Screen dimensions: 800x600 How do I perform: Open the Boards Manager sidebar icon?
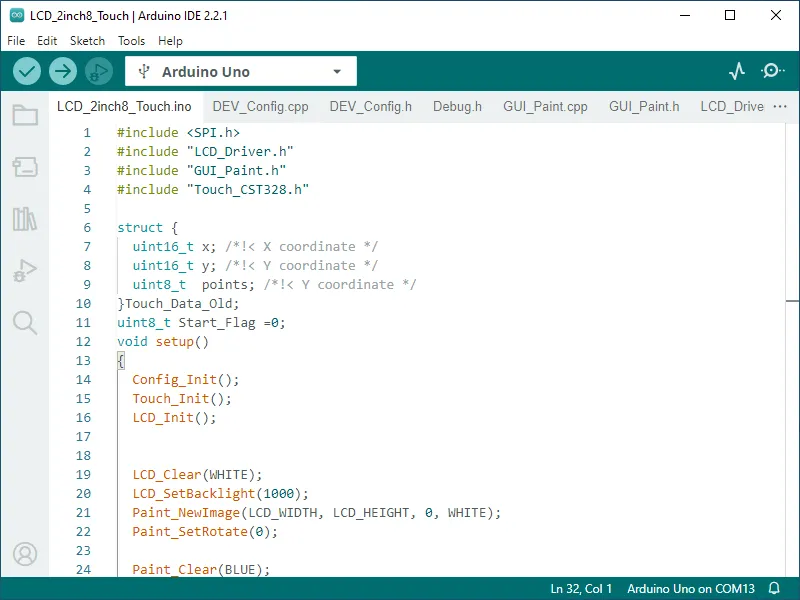(25, 167)
